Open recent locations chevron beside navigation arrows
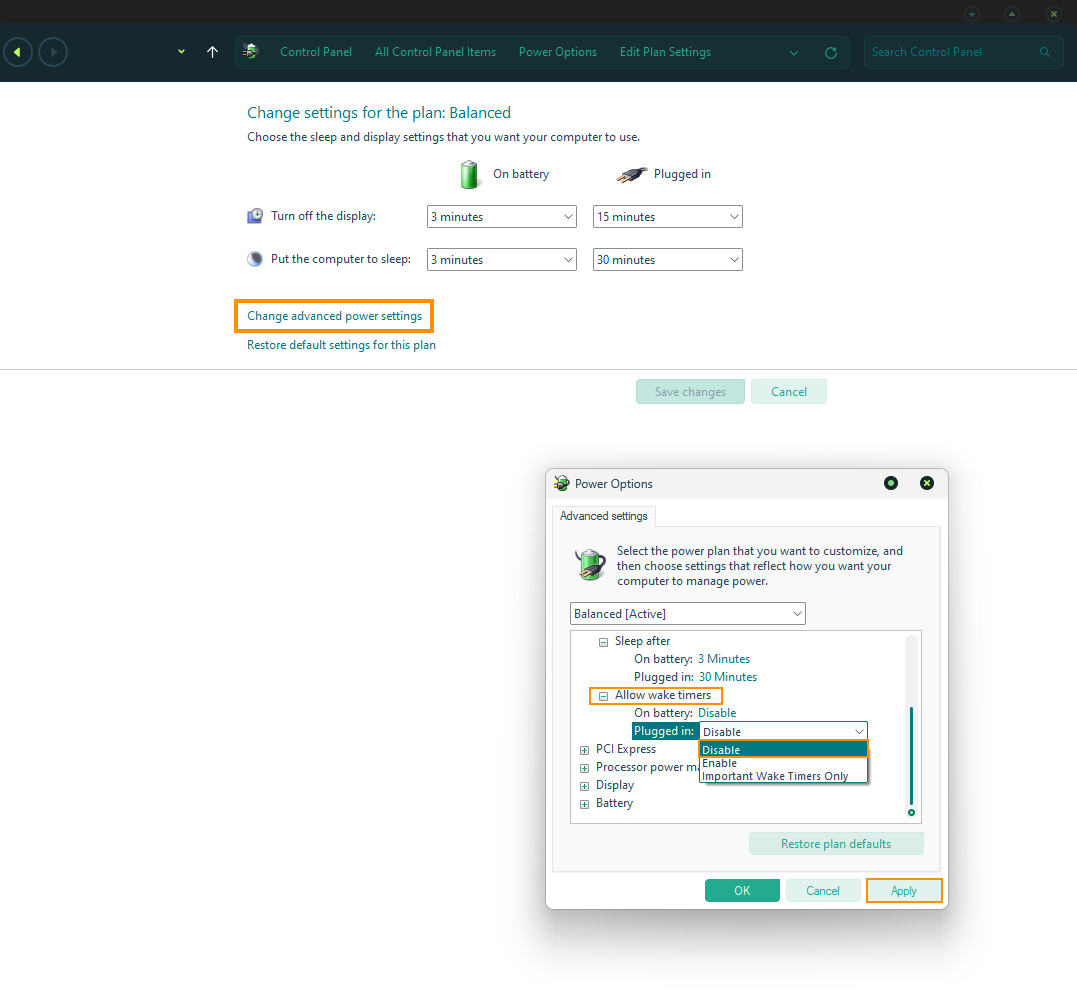Image resolution: width=1077 pixels, height=993 pixels. pos(181,52)
